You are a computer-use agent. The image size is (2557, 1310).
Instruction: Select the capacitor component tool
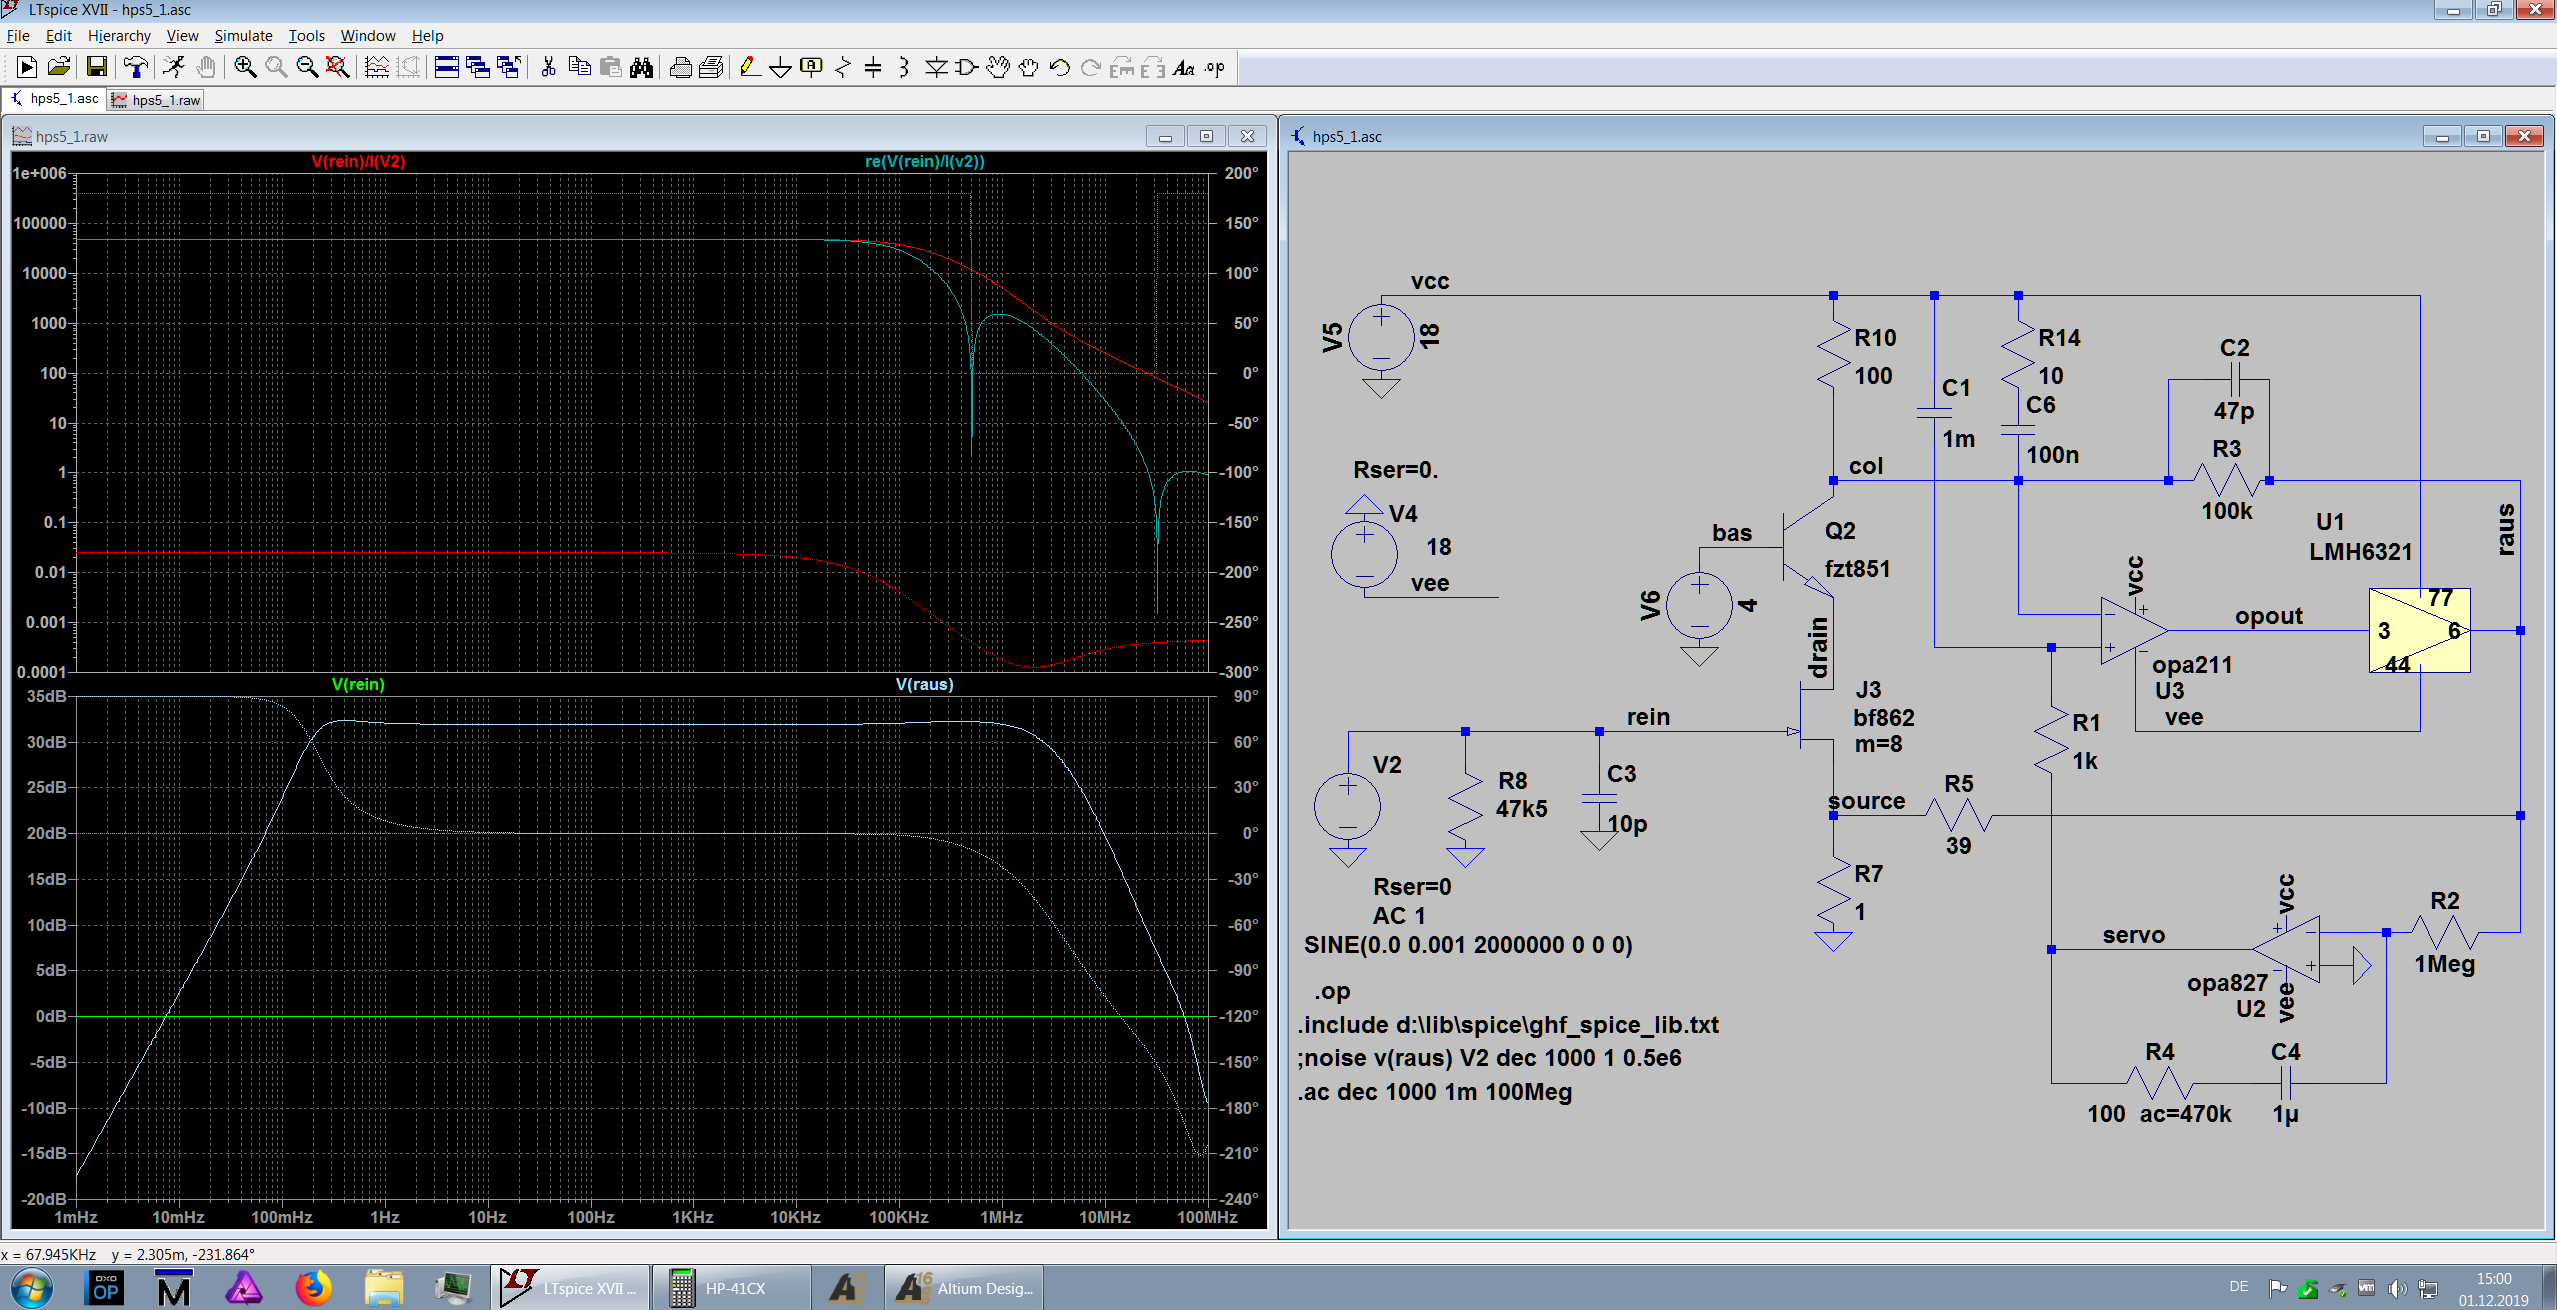[873, 67]
